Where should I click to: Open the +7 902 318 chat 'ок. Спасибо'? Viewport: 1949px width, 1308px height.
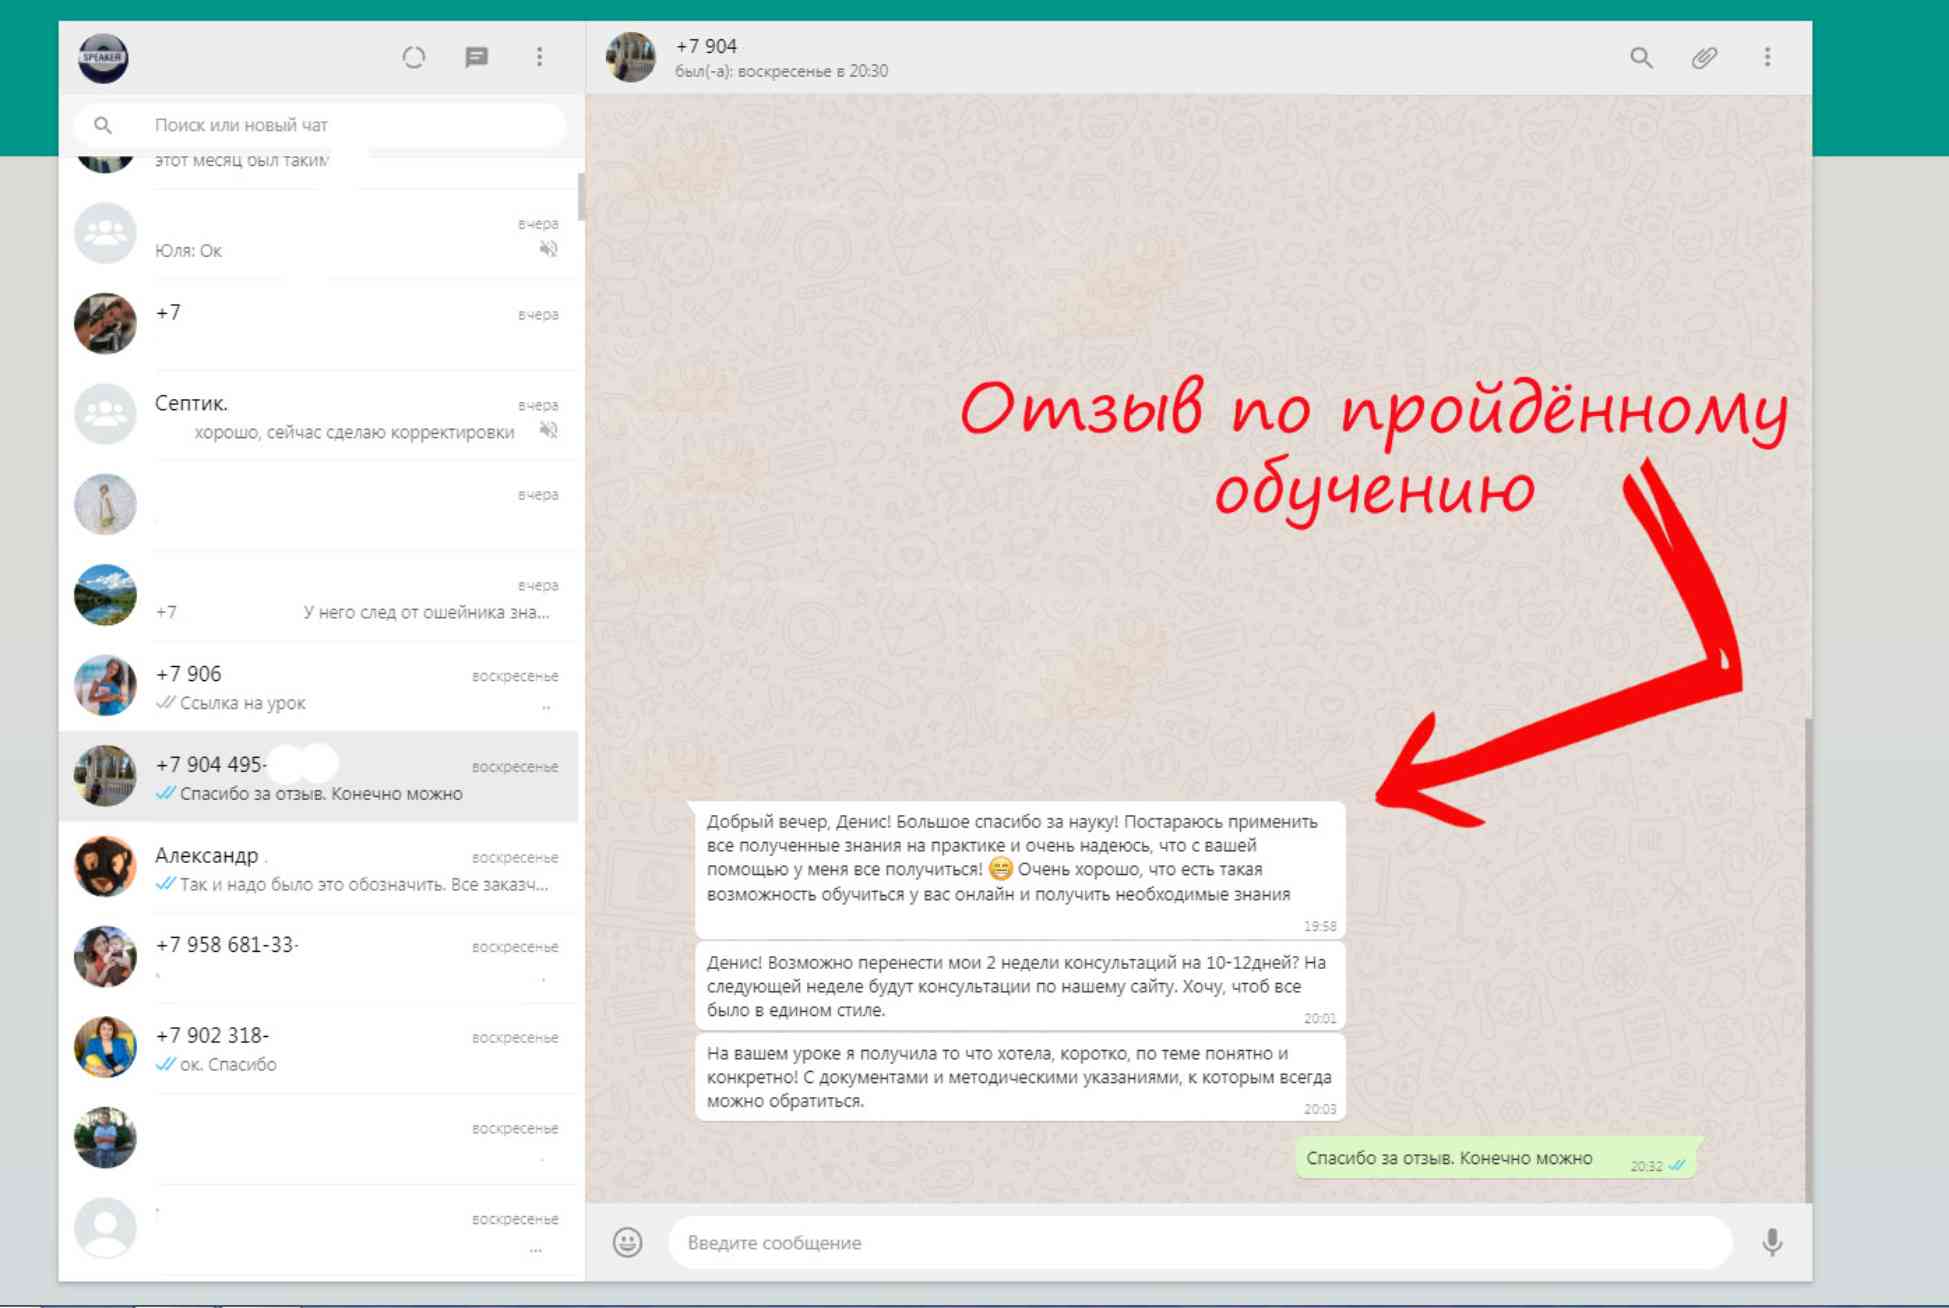click(320, 1048)
